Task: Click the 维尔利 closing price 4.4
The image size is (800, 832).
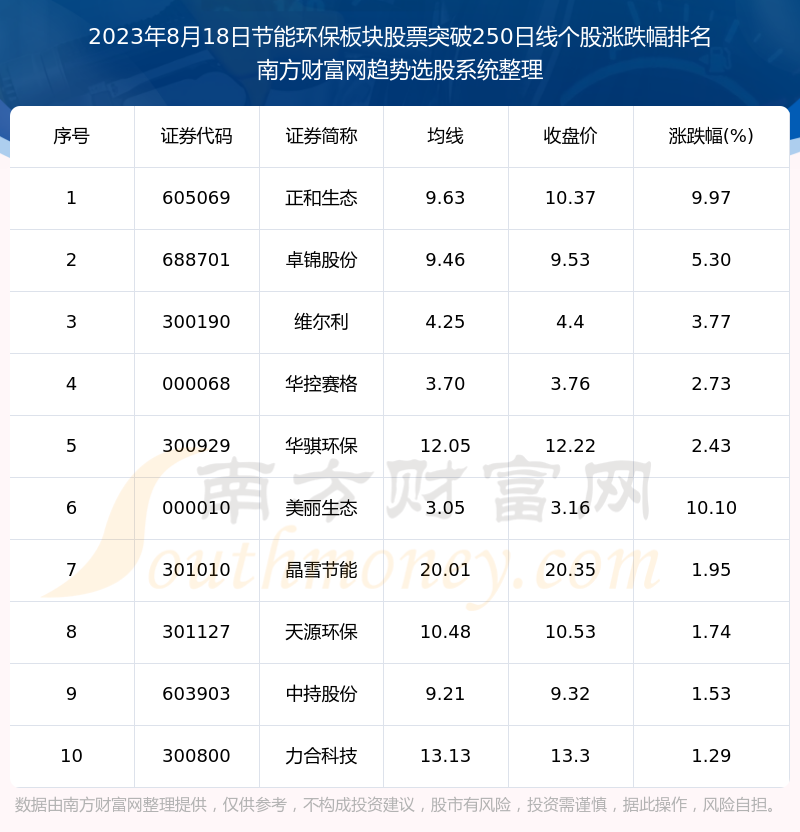Action: coord(570,322)
